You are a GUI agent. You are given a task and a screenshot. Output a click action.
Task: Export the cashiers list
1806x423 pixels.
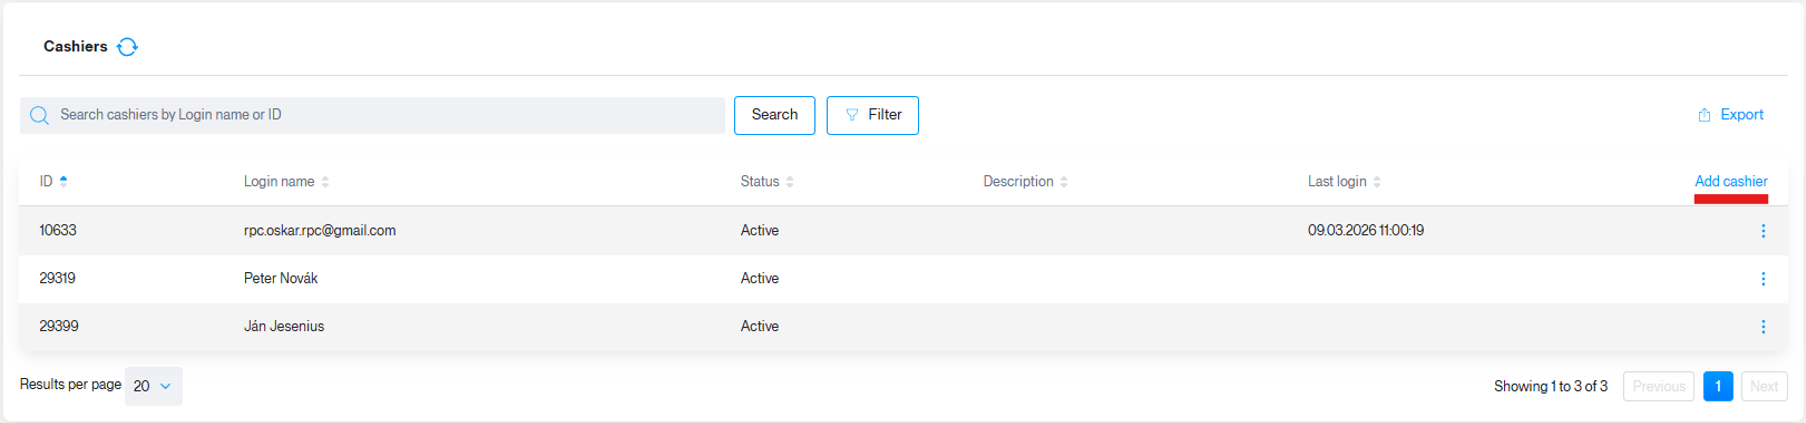point(1730,115)
